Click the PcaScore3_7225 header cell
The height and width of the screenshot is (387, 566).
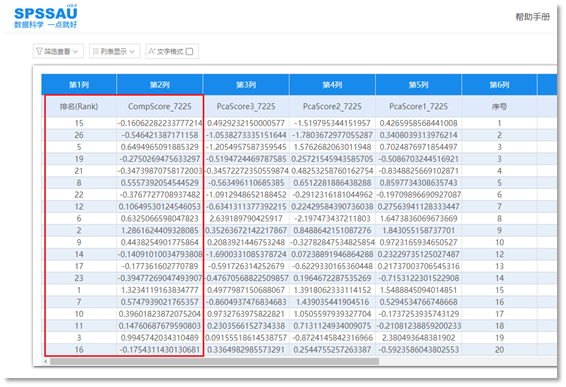tap(246, 106)
